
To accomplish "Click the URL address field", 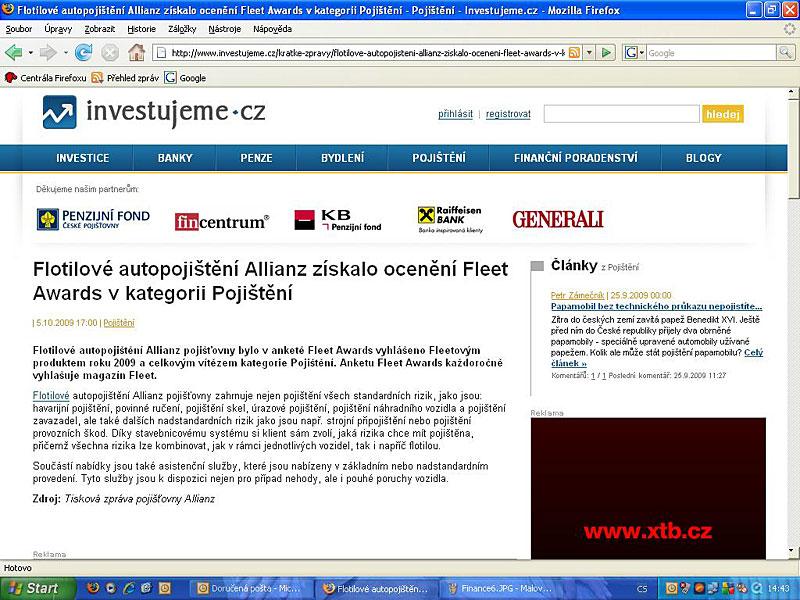I will point(367,53).
